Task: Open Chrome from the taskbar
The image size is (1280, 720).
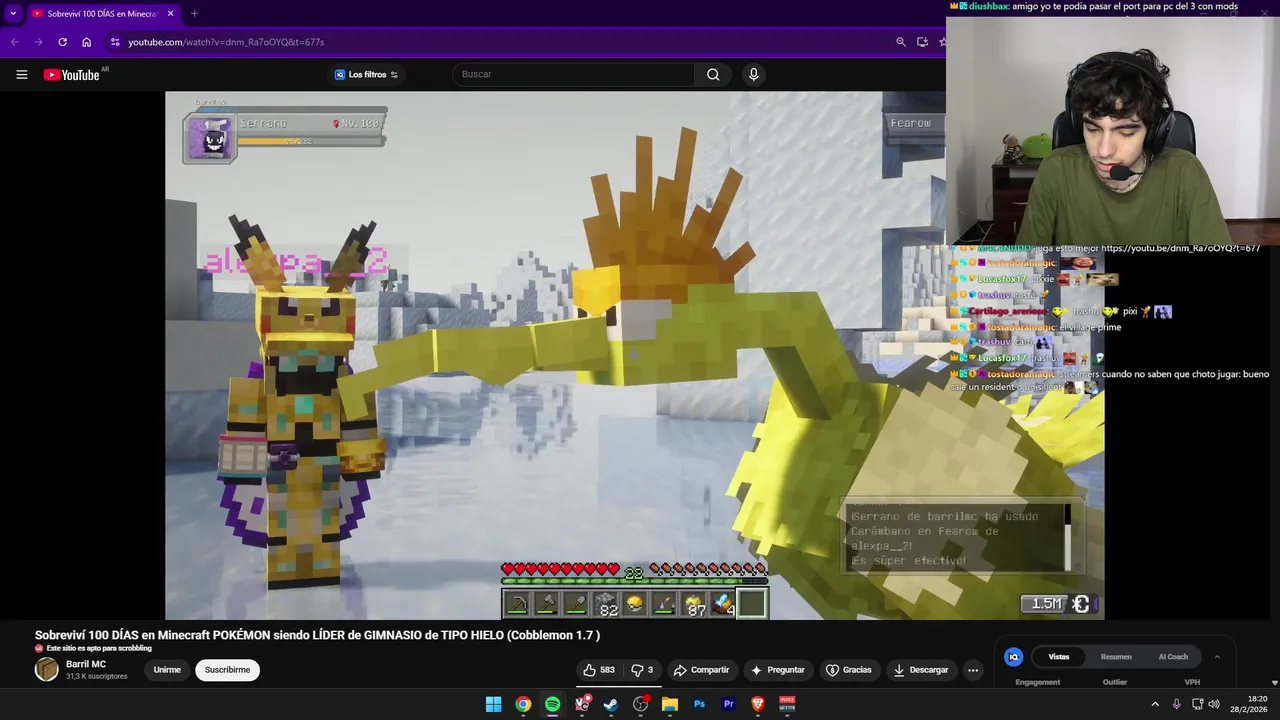Action: click(x=523, y=704)
